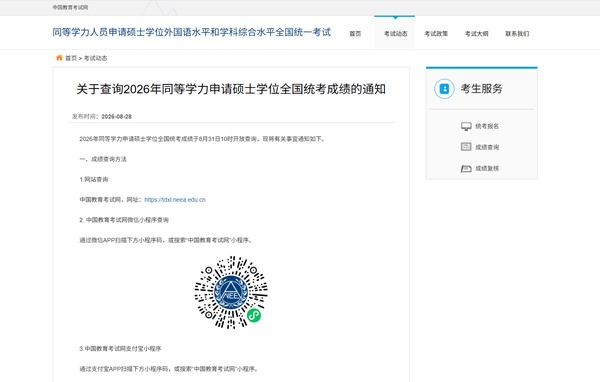Click the document icon beside 成绩查询
This screenshot has height=382, width=600.
(466, 147)
